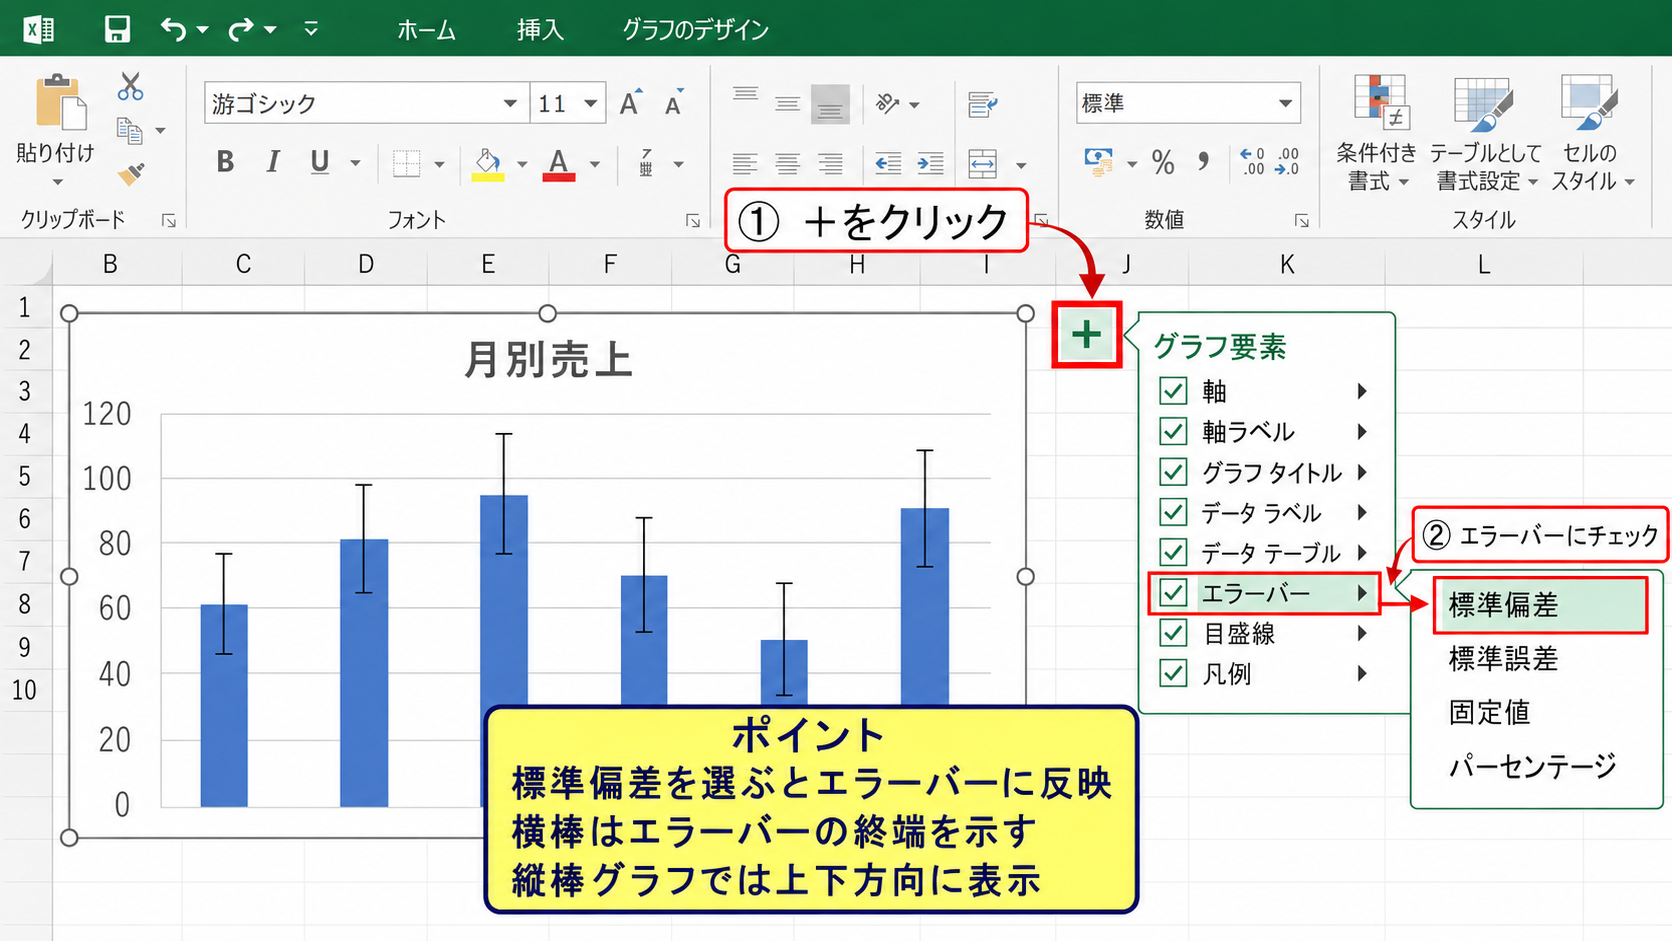Uncheck the データ テーブル checkbox
The height and width of the screenshot is (941, 1672).
[x=1173, y=552]
